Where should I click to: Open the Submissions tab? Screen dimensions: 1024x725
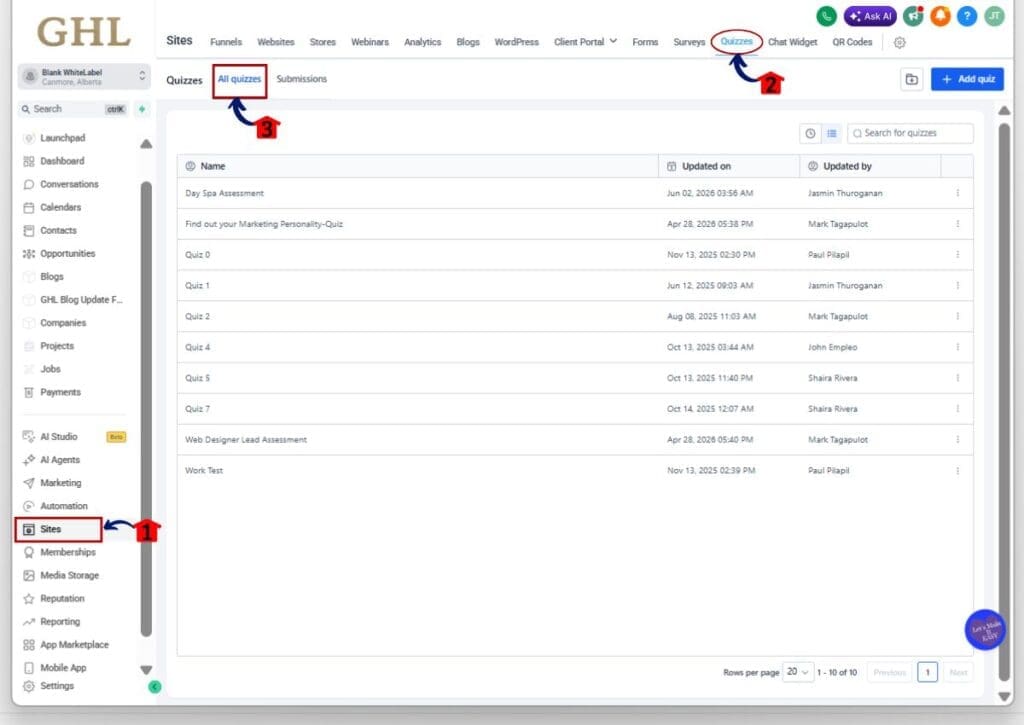click(302, 79)
